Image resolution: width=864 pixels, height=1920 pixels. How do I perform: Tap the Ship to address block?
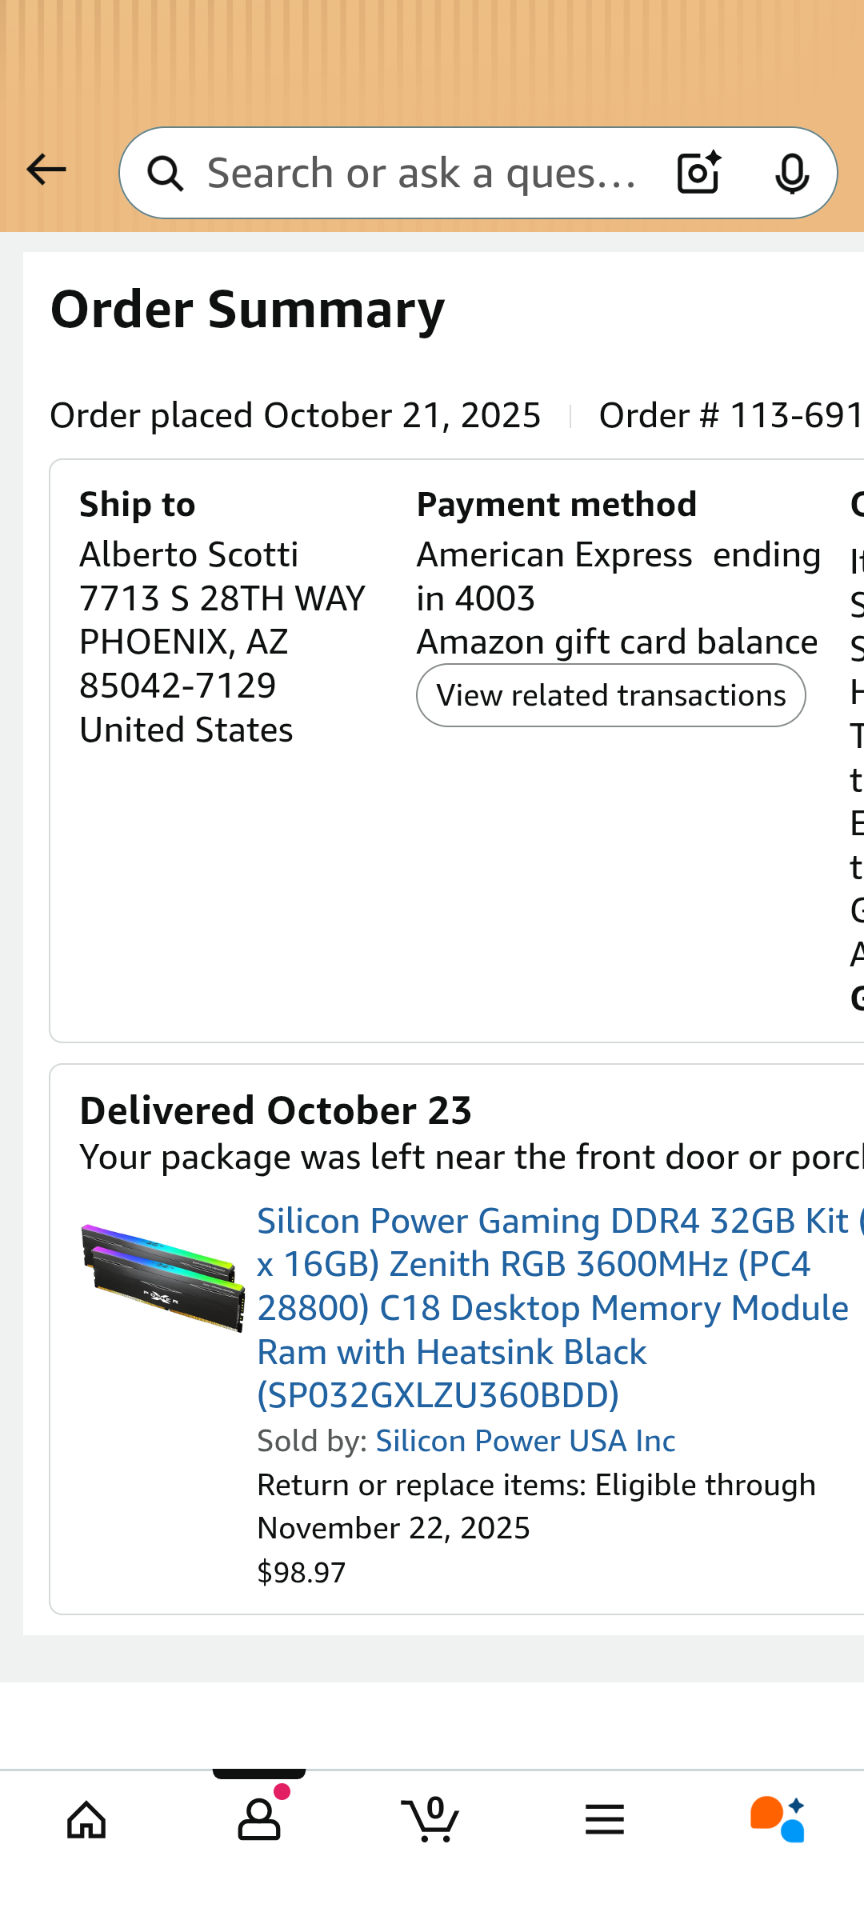pos(222,640)
